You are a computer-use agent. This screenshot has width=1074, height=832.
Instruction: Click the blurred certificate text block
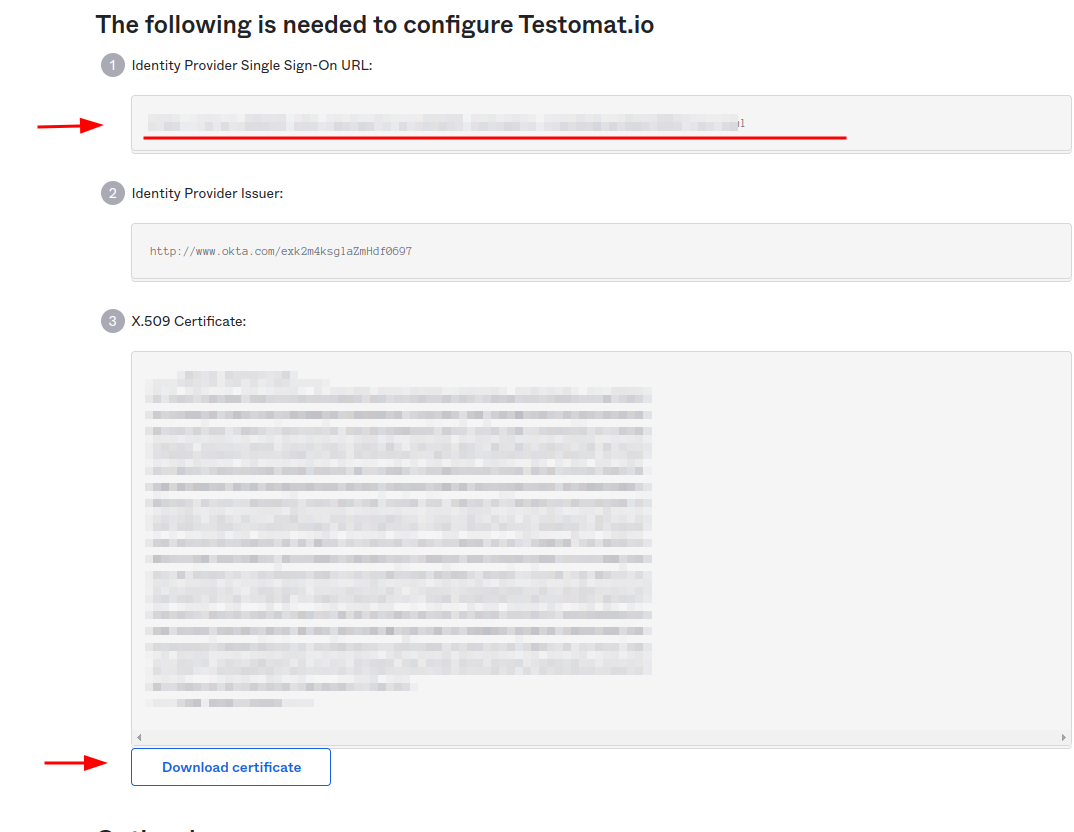point(398,540)
